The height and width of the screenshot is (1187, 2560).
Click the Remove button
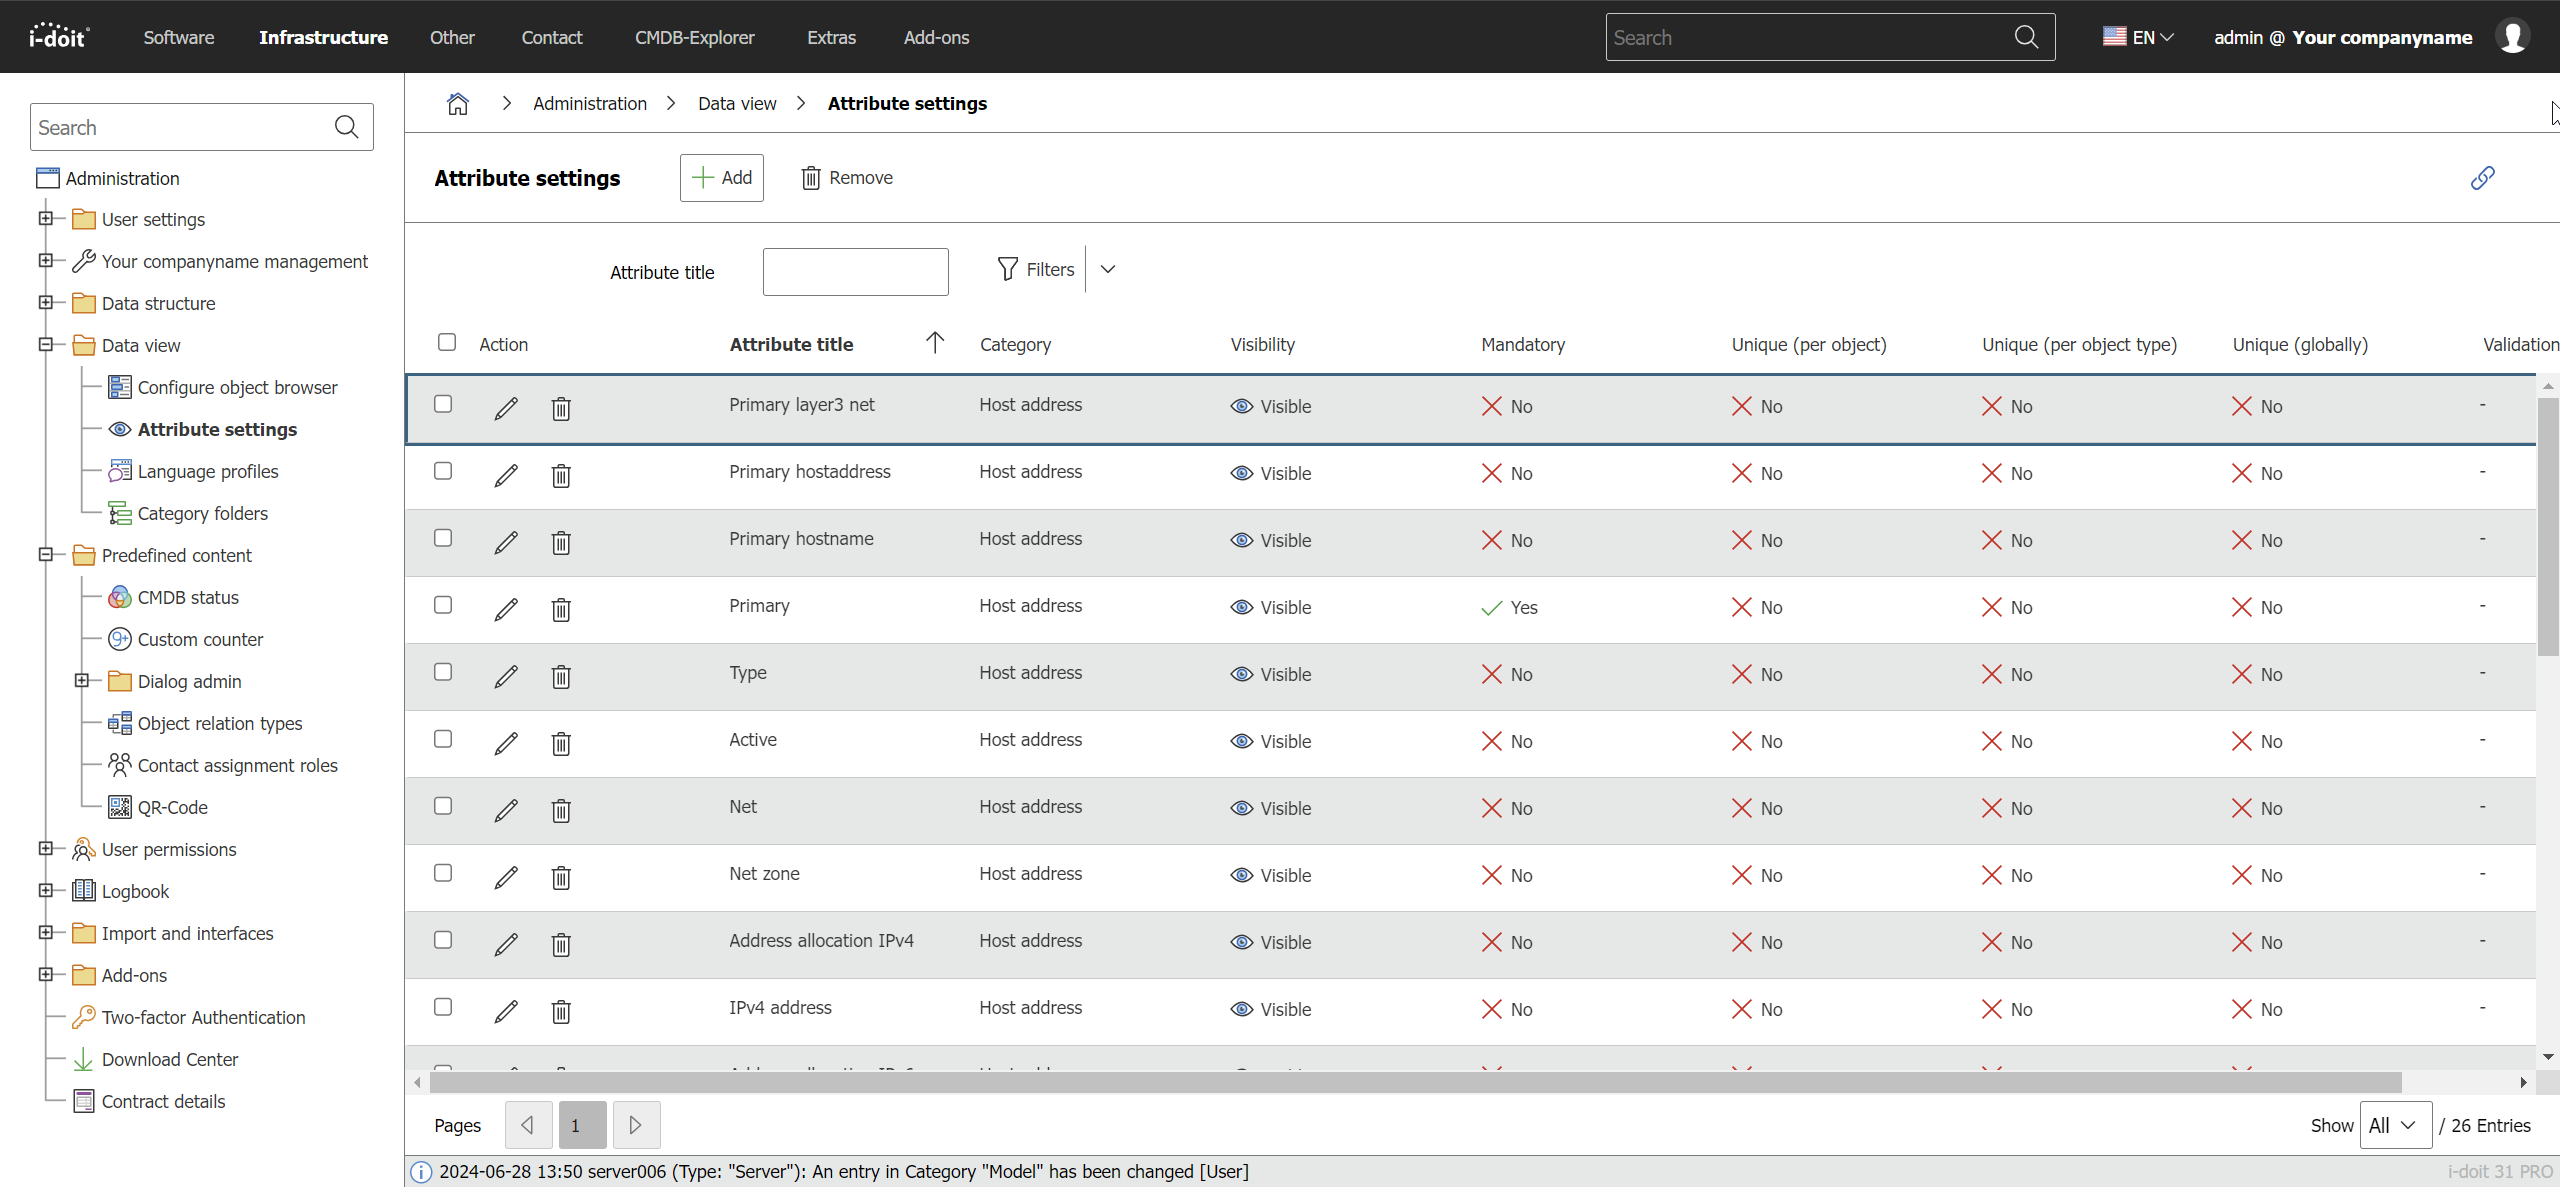846,178
